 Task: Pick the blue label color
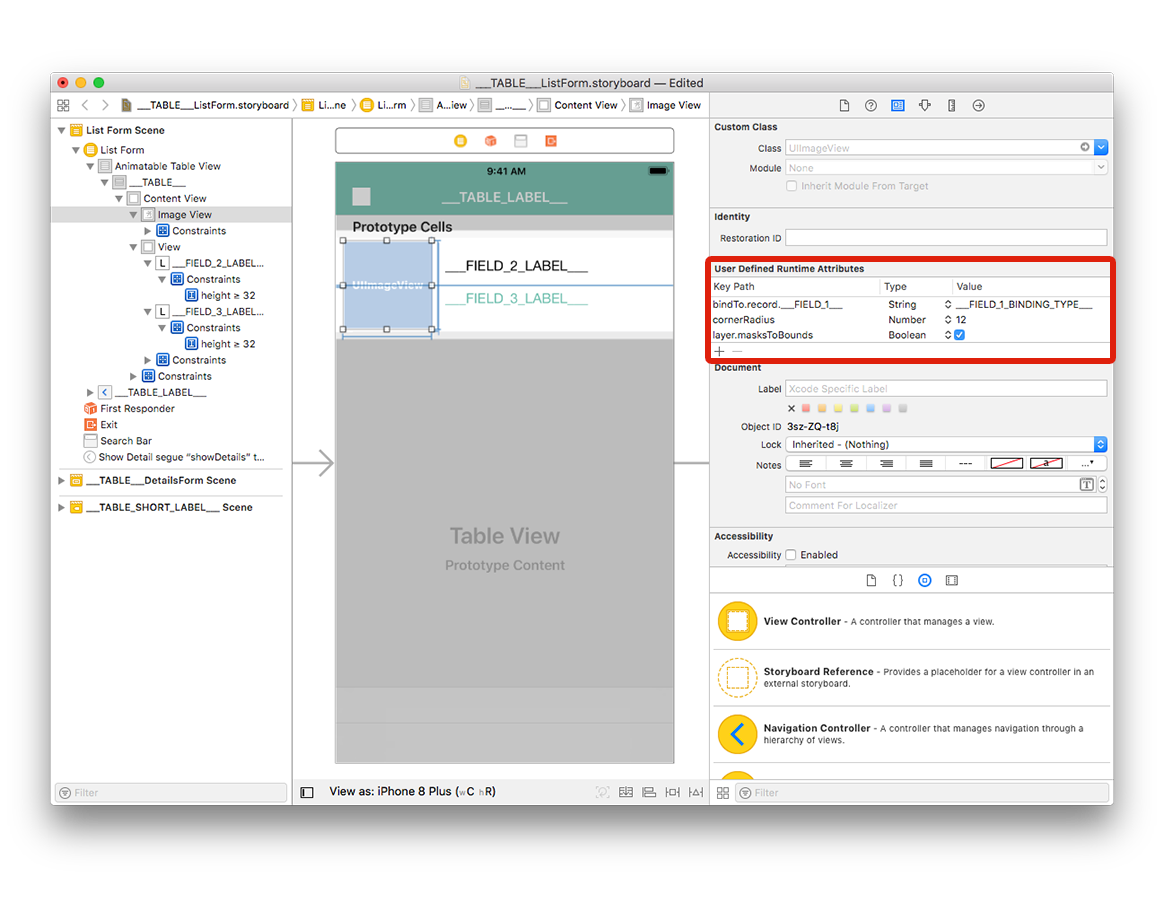pos(870,408)
